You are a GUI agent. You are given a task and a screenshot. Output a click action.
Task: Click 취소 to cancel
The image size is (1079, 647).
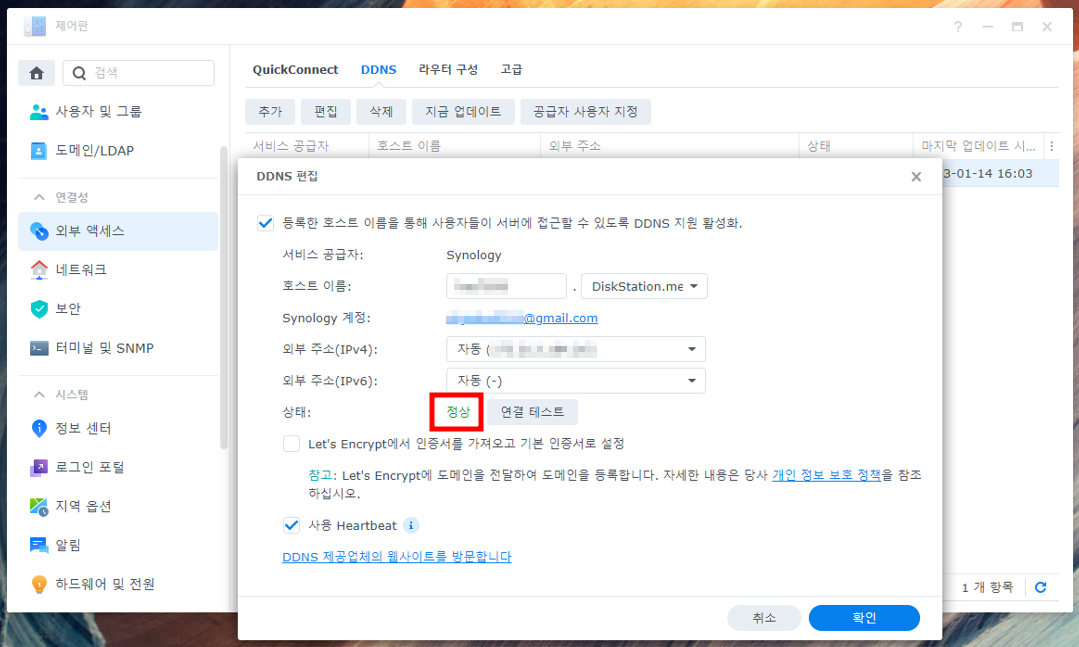pos(764,617)
